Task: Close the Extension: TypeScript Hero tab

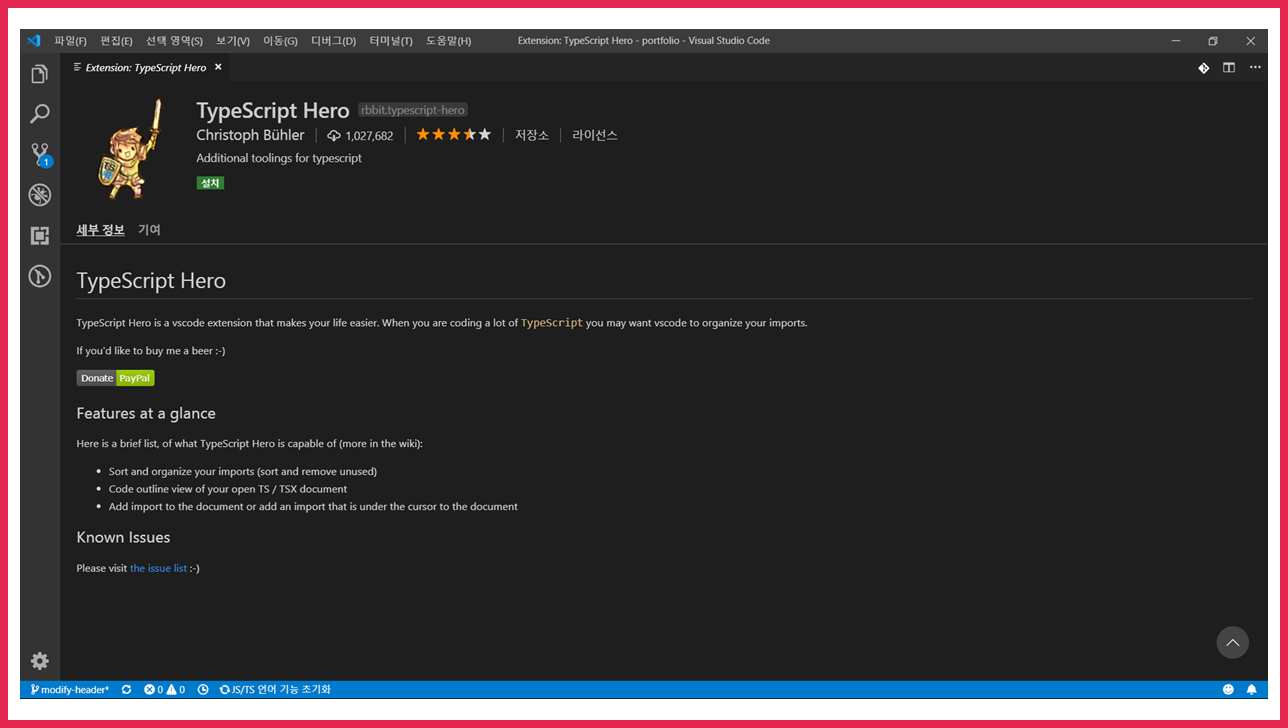Action: click(218, 68)
